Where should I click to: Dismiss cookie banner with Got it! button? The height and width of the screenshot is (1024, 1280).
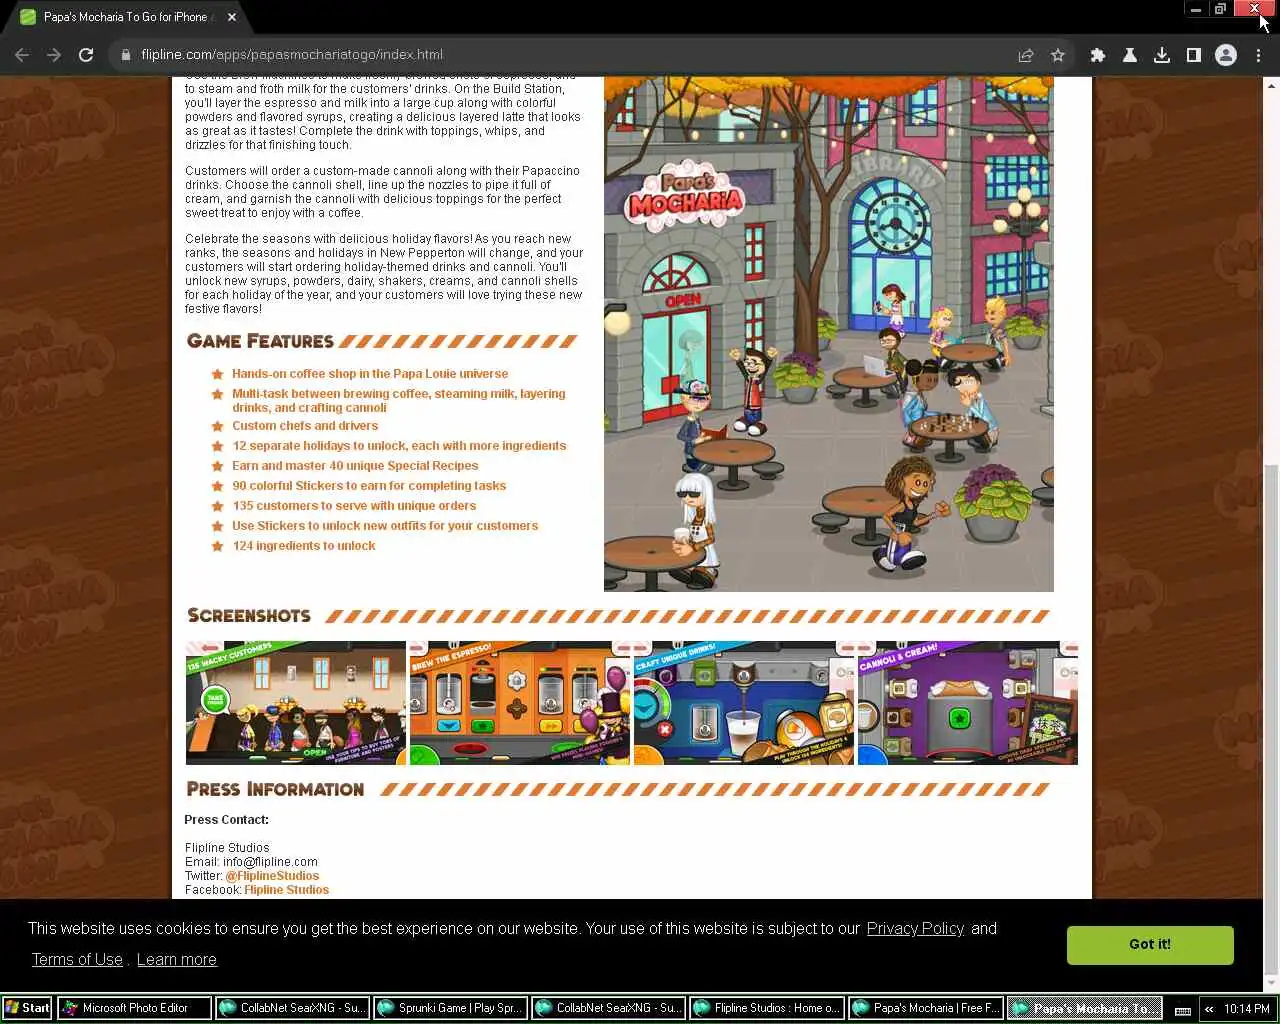tap(1150, 945)
